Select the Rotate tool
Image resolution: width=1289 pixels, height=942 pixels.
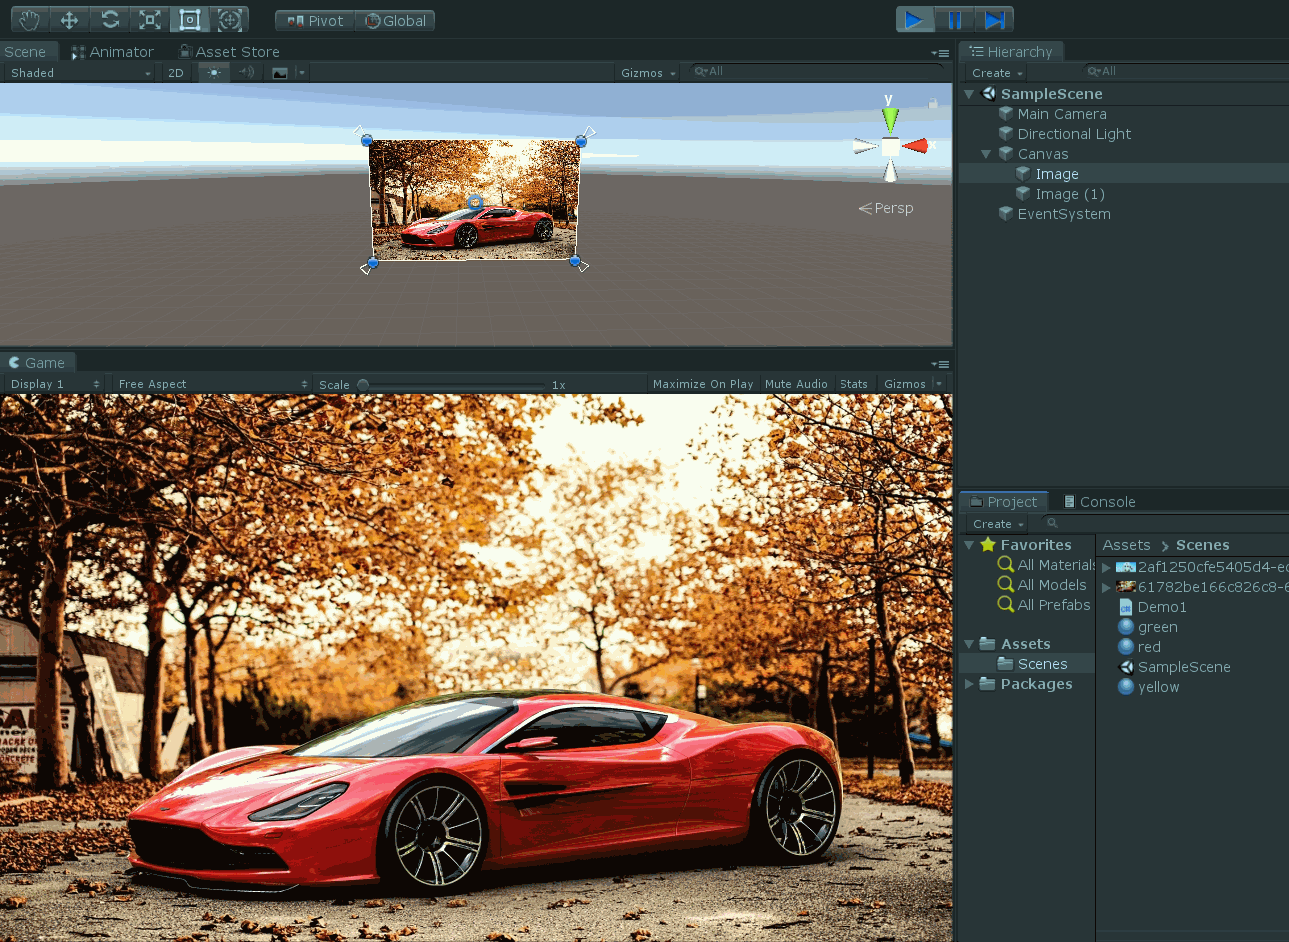pos(110,20)
